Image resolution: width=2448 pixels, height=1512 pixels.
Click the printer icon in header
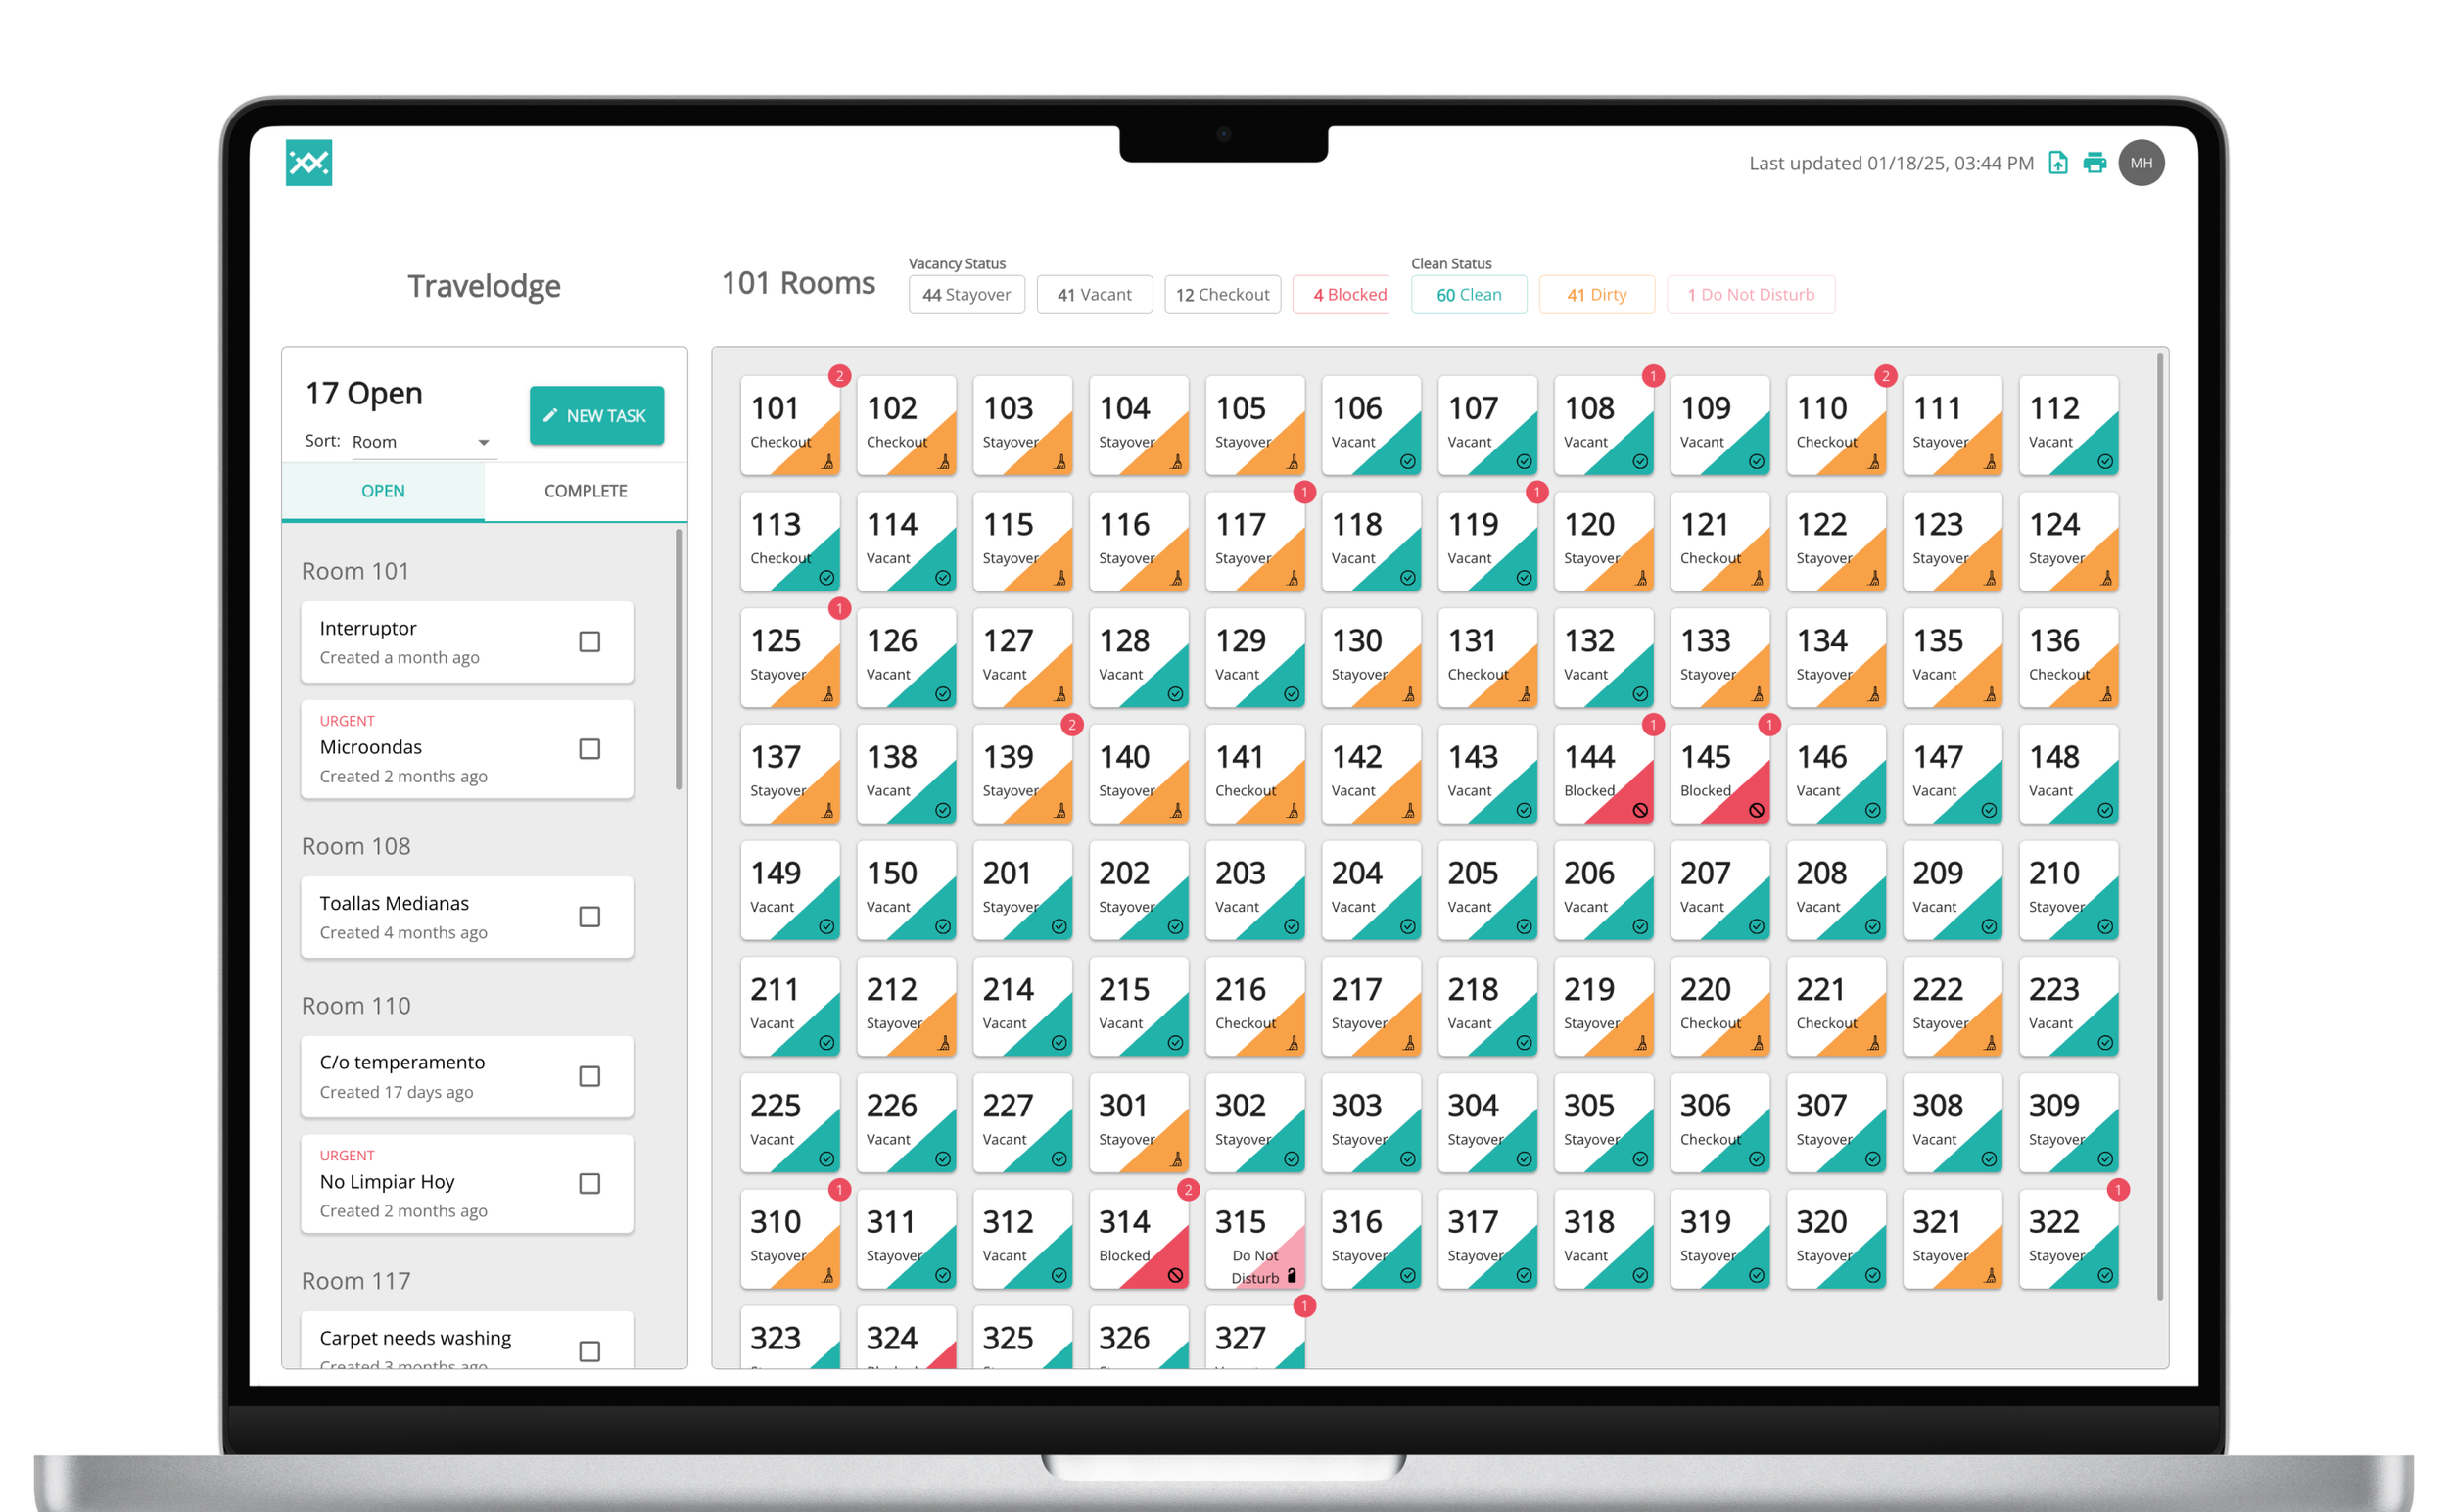pos(2094,163)
